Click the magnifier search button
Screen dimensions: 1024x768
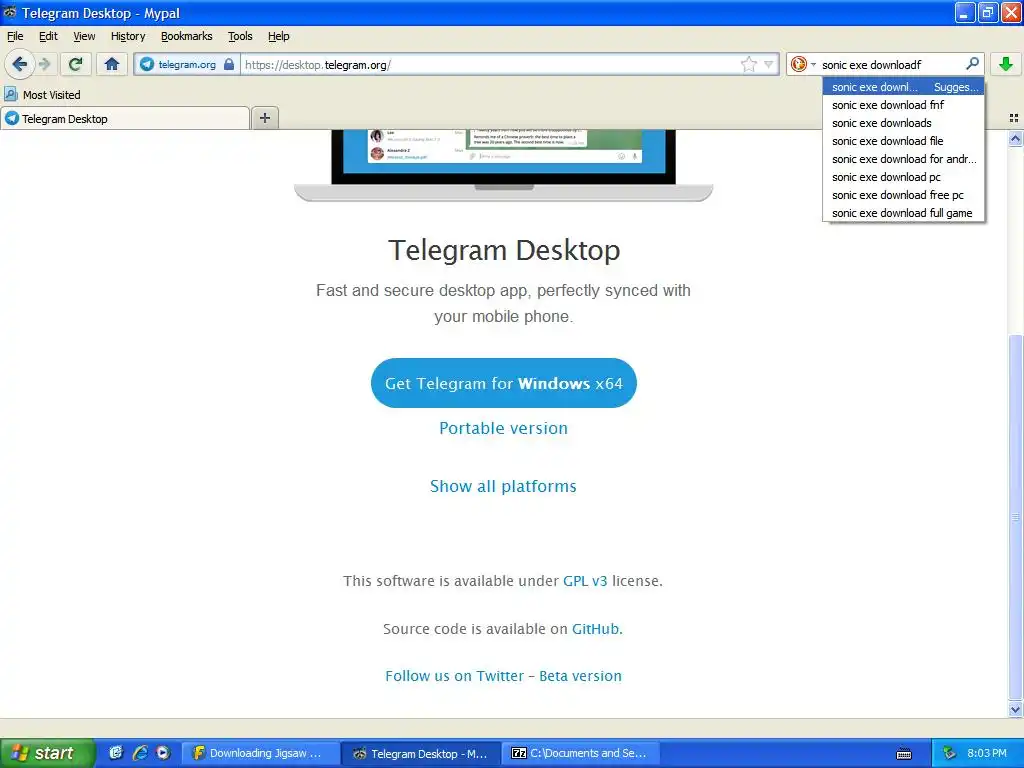[x=972, y=63]
